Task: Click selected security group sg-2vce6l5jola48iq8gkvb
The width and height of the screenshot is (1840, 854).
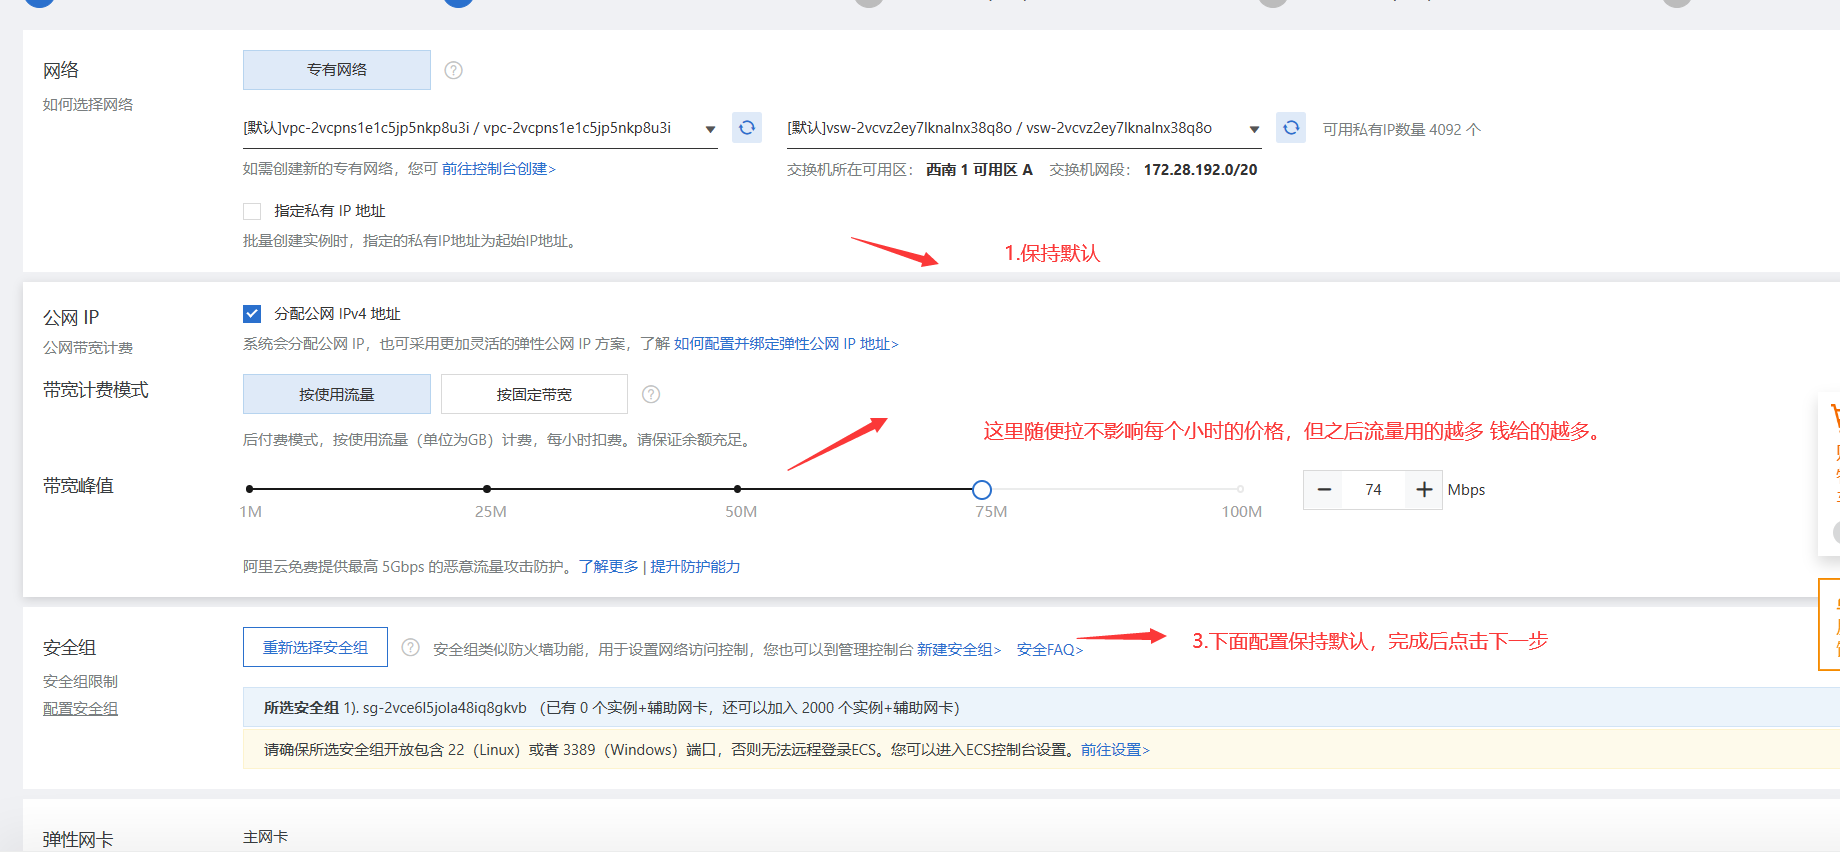Action: (x=444, y=708)
